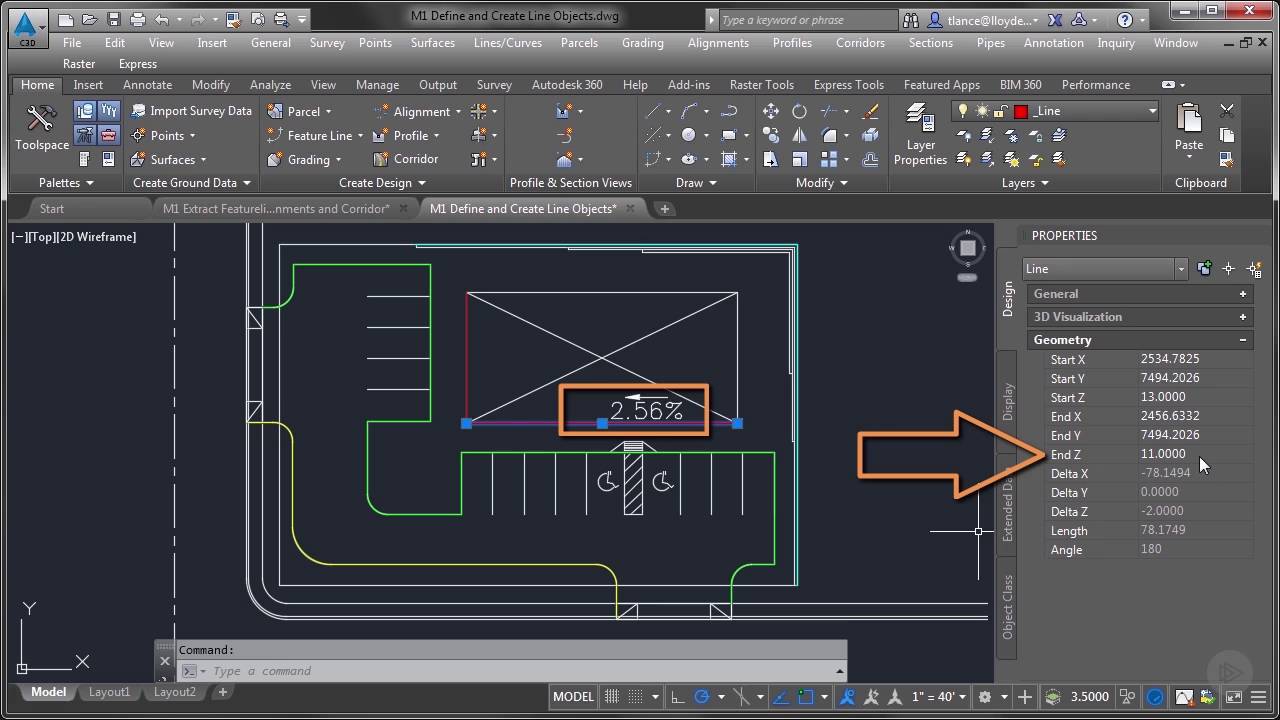Image resolution: width=1280 pixels, height=720 pixels.
Task: Select the Explode tool in Modify
Action: coord(870,135)
